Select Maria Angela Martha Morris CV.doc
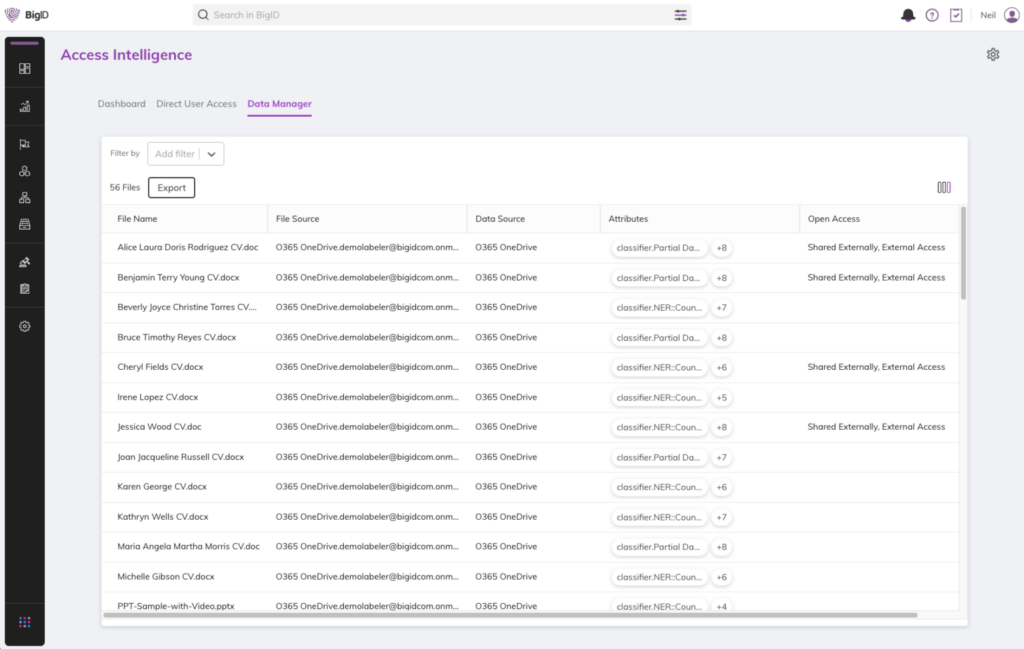Screen dimensions: 1024x649 (x=189, y=546)
